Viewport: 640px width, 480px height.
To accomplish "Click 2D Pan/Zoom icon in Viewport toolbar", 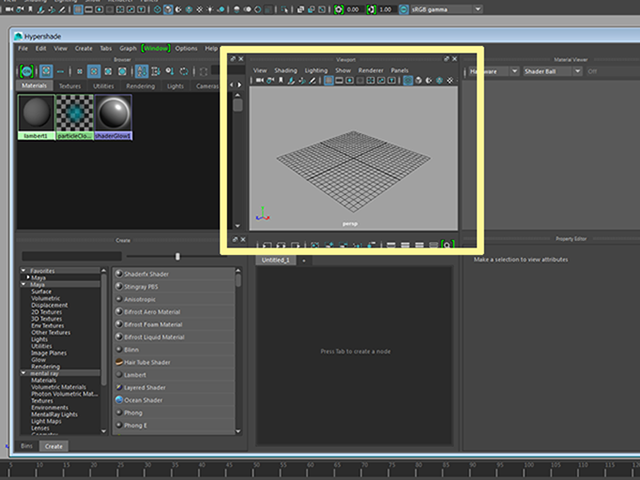I will [x=302, y=80].
